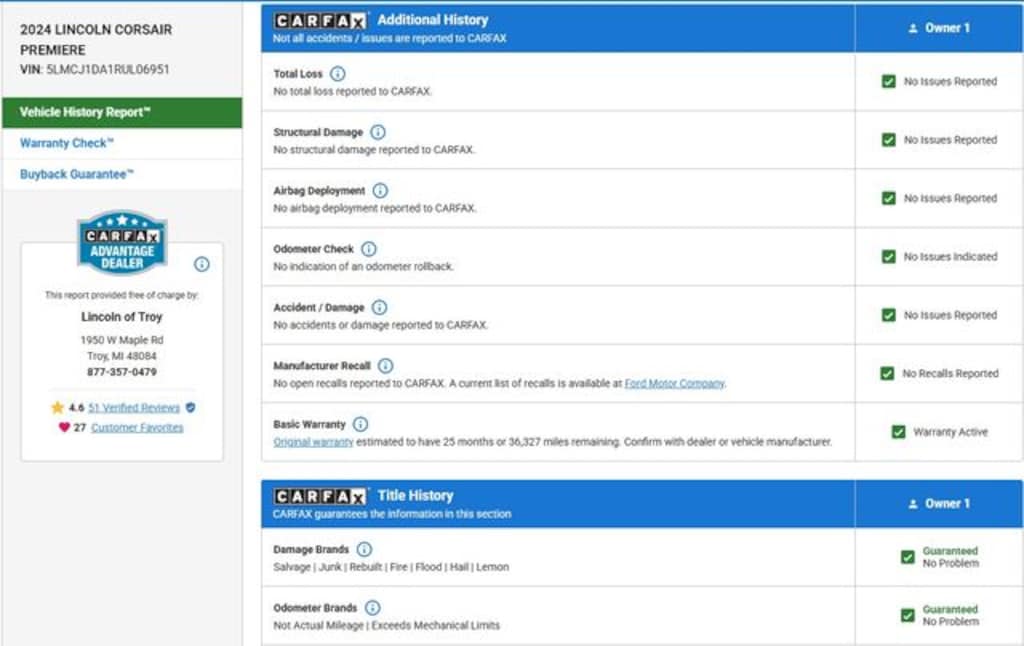This screenshot has height=646, width=1024.
Task: Show Odometer Check info tooltip icon
Action: tap(369, 249)
